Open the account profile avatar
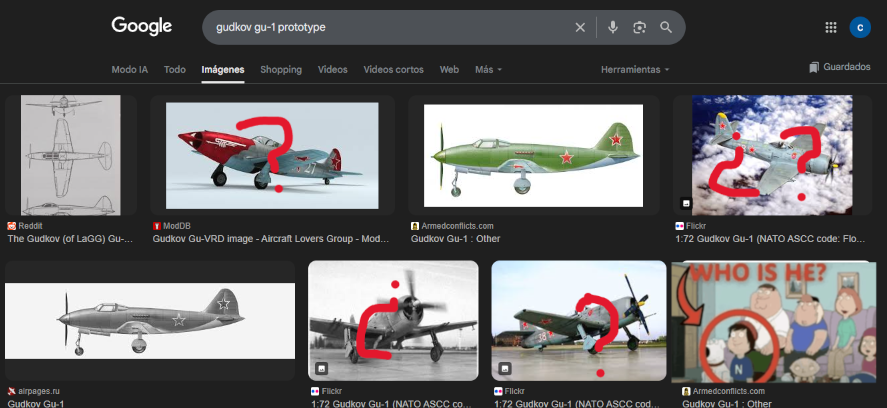 860,27
